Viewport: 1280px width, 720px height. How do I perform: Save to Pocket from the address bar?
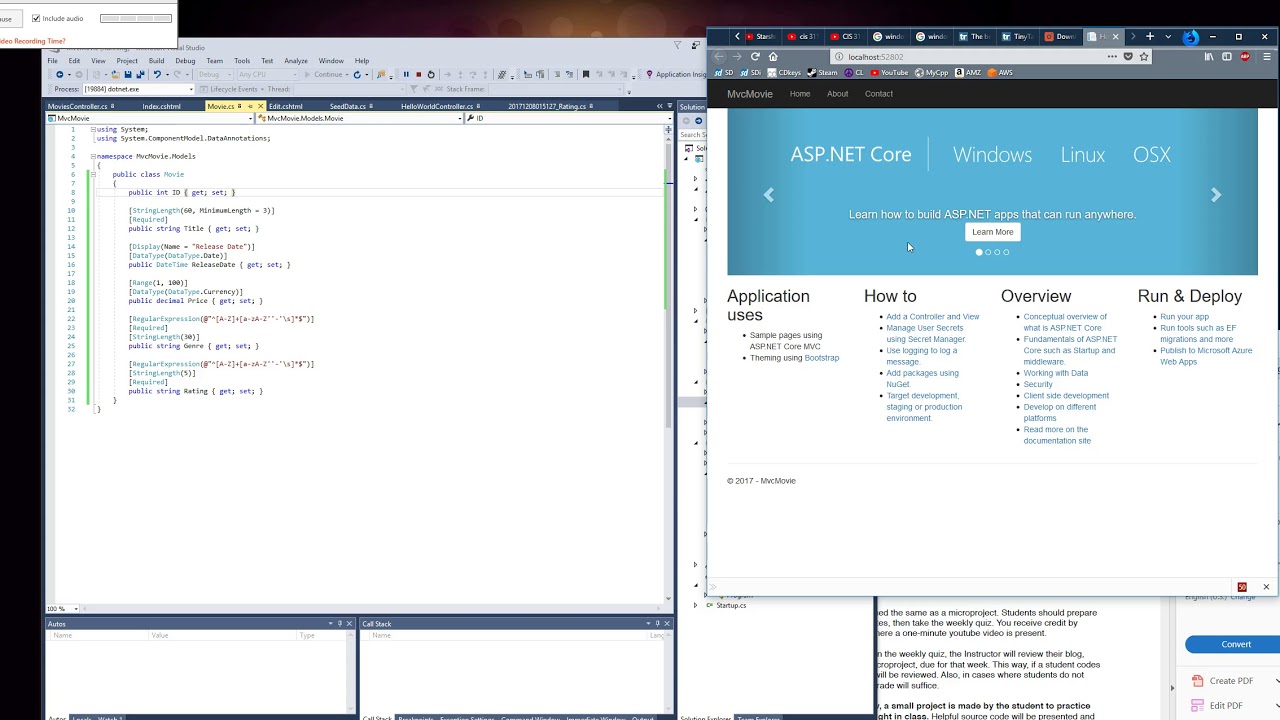click(1128, 57)
